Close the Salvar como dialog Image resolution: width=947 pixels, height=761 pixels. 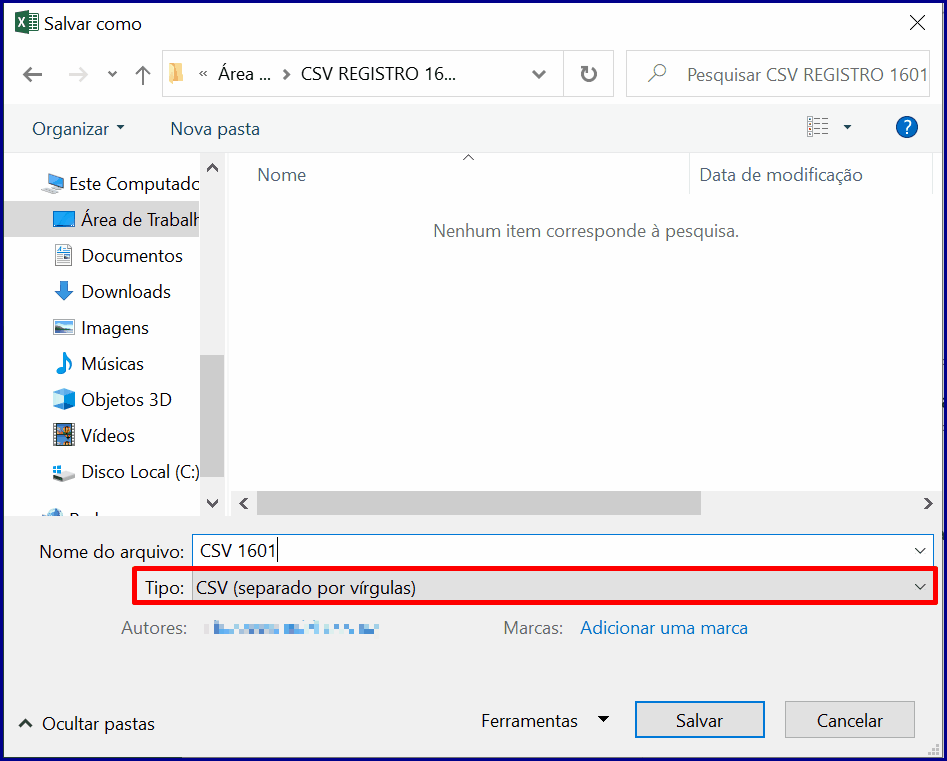point(917,24)
